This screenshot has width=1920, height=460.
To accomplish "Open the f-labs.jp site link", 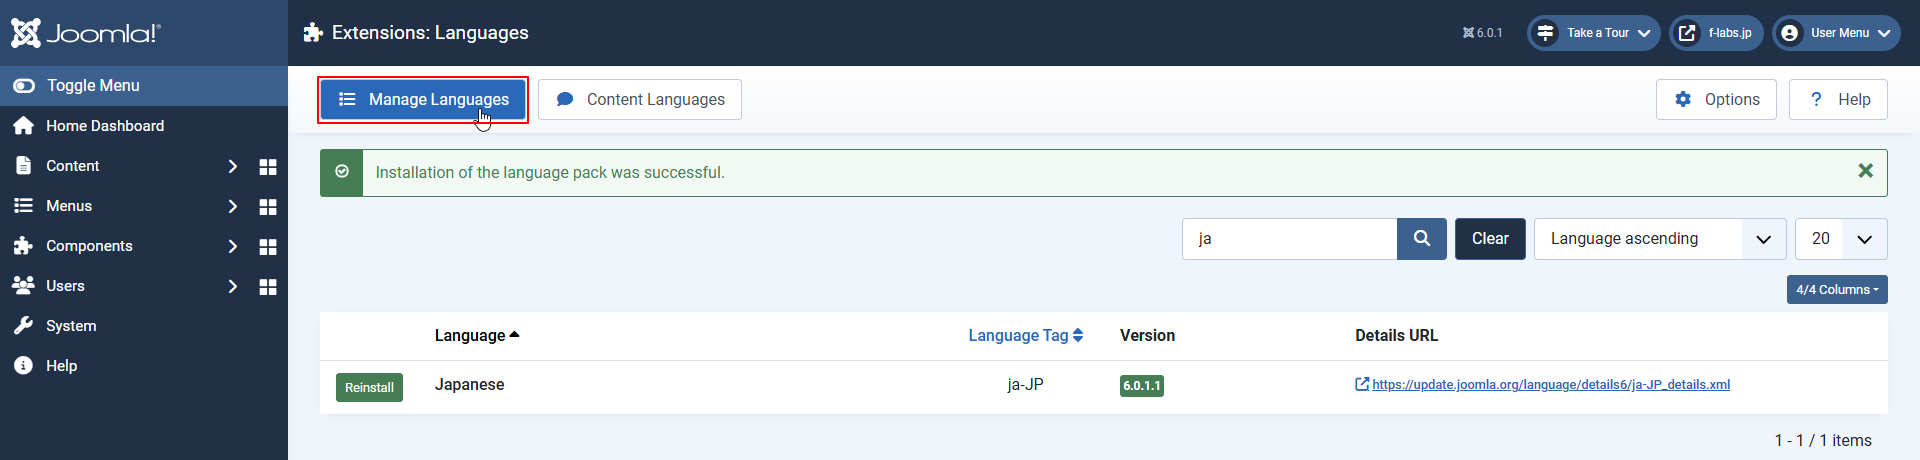I will pyautogui.click(x=1716, y=33).
